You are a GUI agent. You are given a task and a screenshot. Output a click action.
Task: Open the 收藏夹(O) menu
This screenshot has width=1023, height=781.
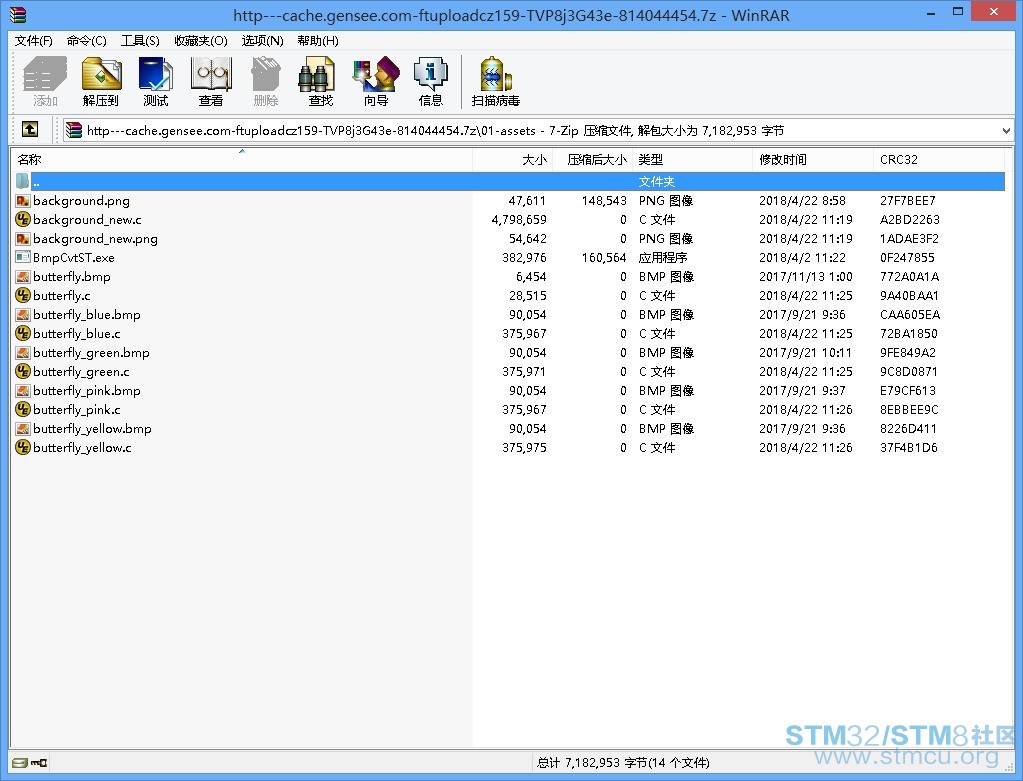coord(201,40)
